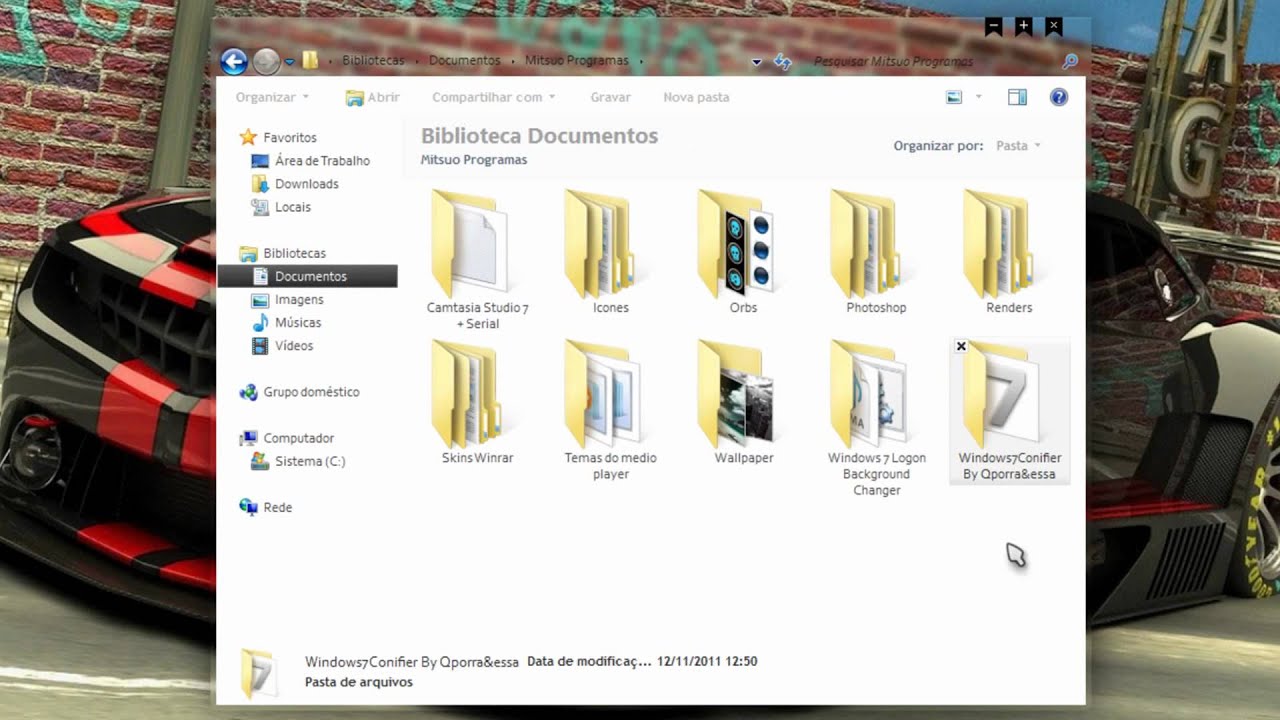
Task: Expand the view options dropdown arrow
Action: pyautogui.click(x=979, y=97)
